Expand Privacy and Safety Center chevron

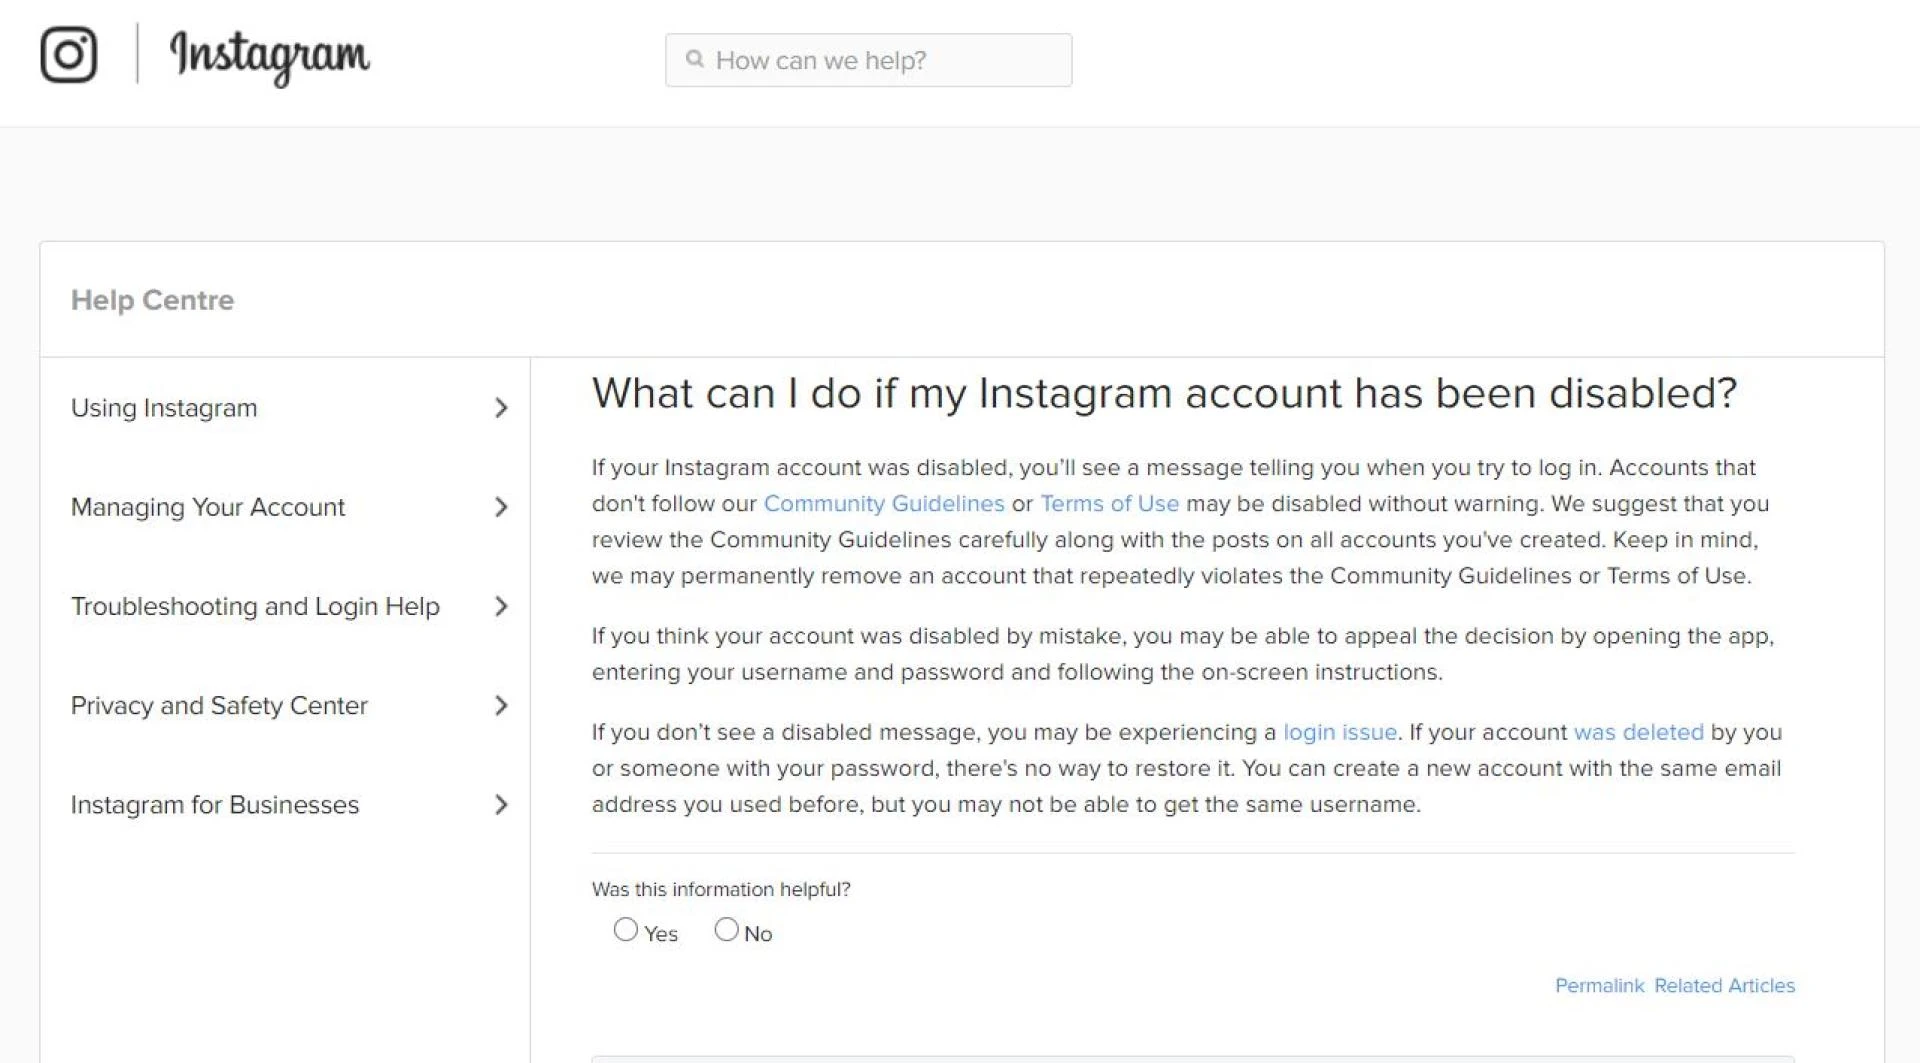[x=501, y=706]
